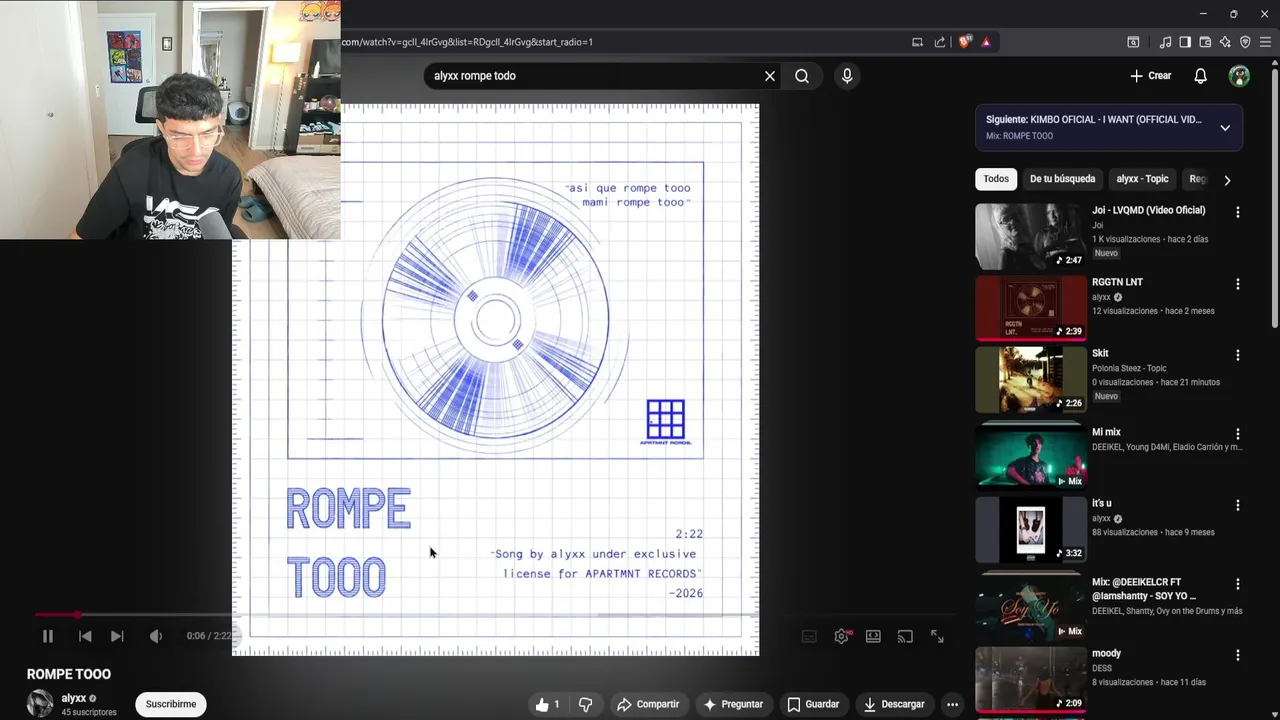Viewport: 1280px width, 720px height.
Task: Expand the Siguiente mix playlist panel
Action: click(1225, 127)
